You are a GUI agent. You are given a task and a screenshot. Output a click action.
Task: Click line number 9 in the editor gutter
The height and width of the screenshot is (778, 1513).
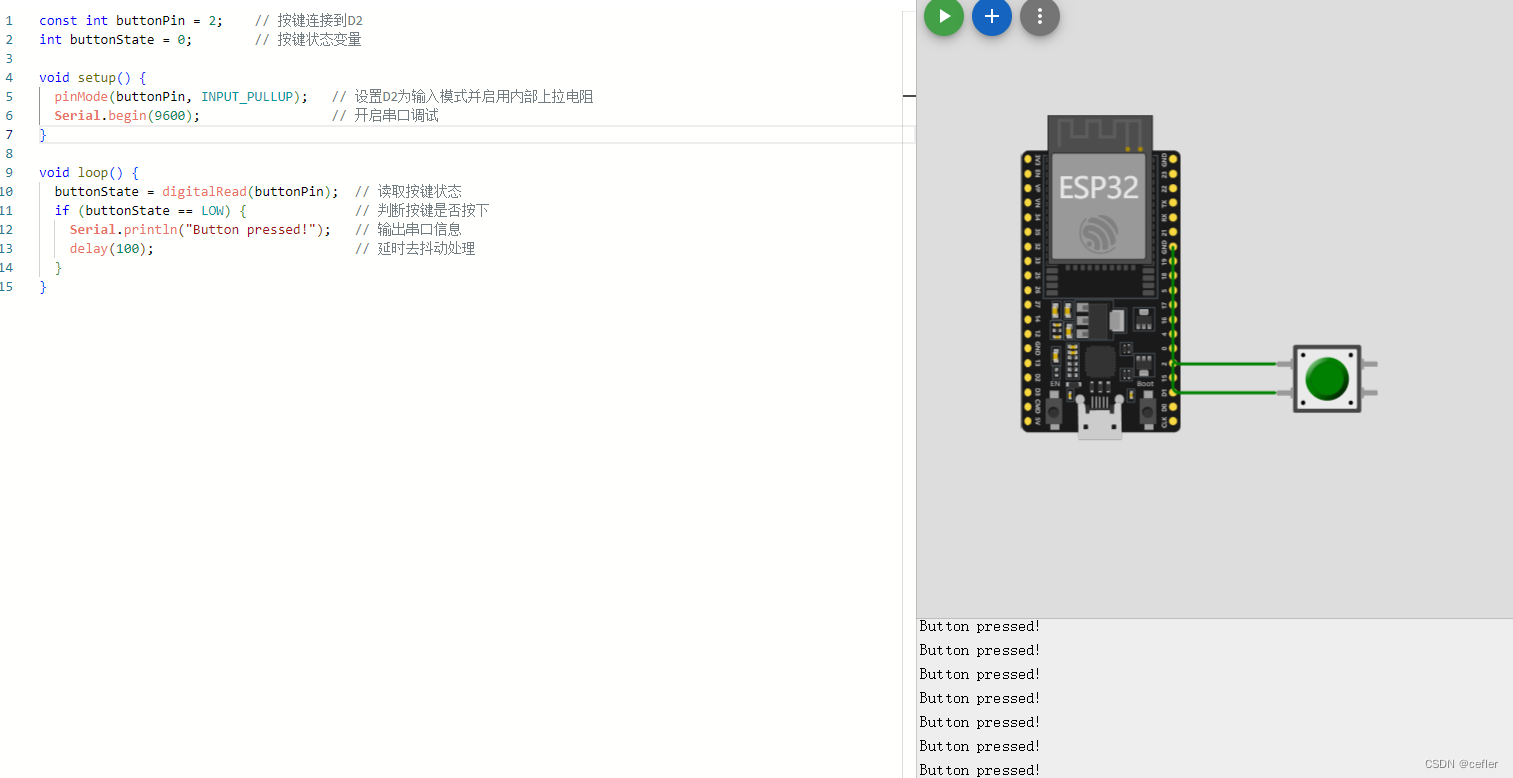[x=9, y=172]
